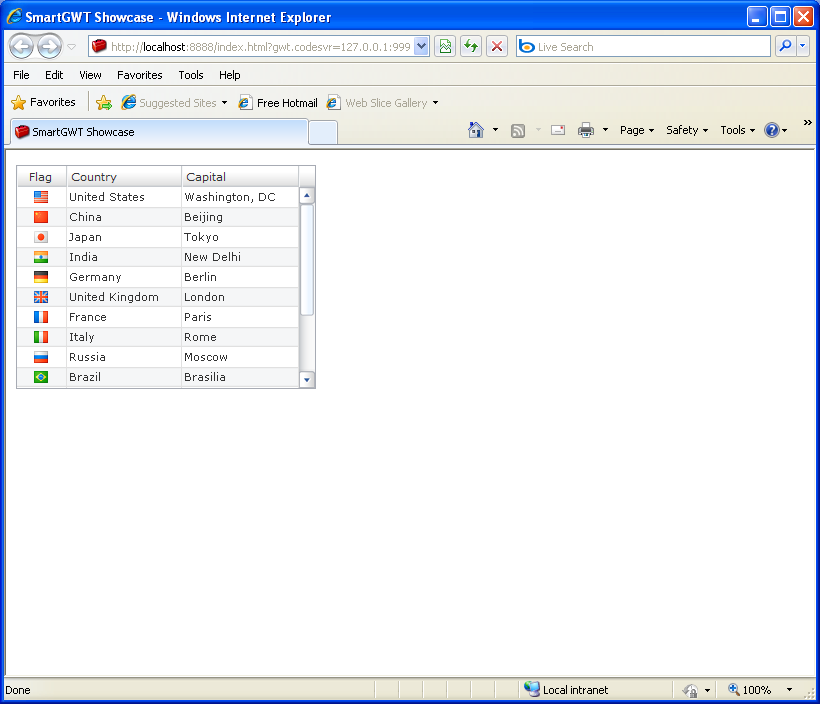Click the grid scroll-up arrow
This screenshot has height=704, width=820.
tap(307, 196)
